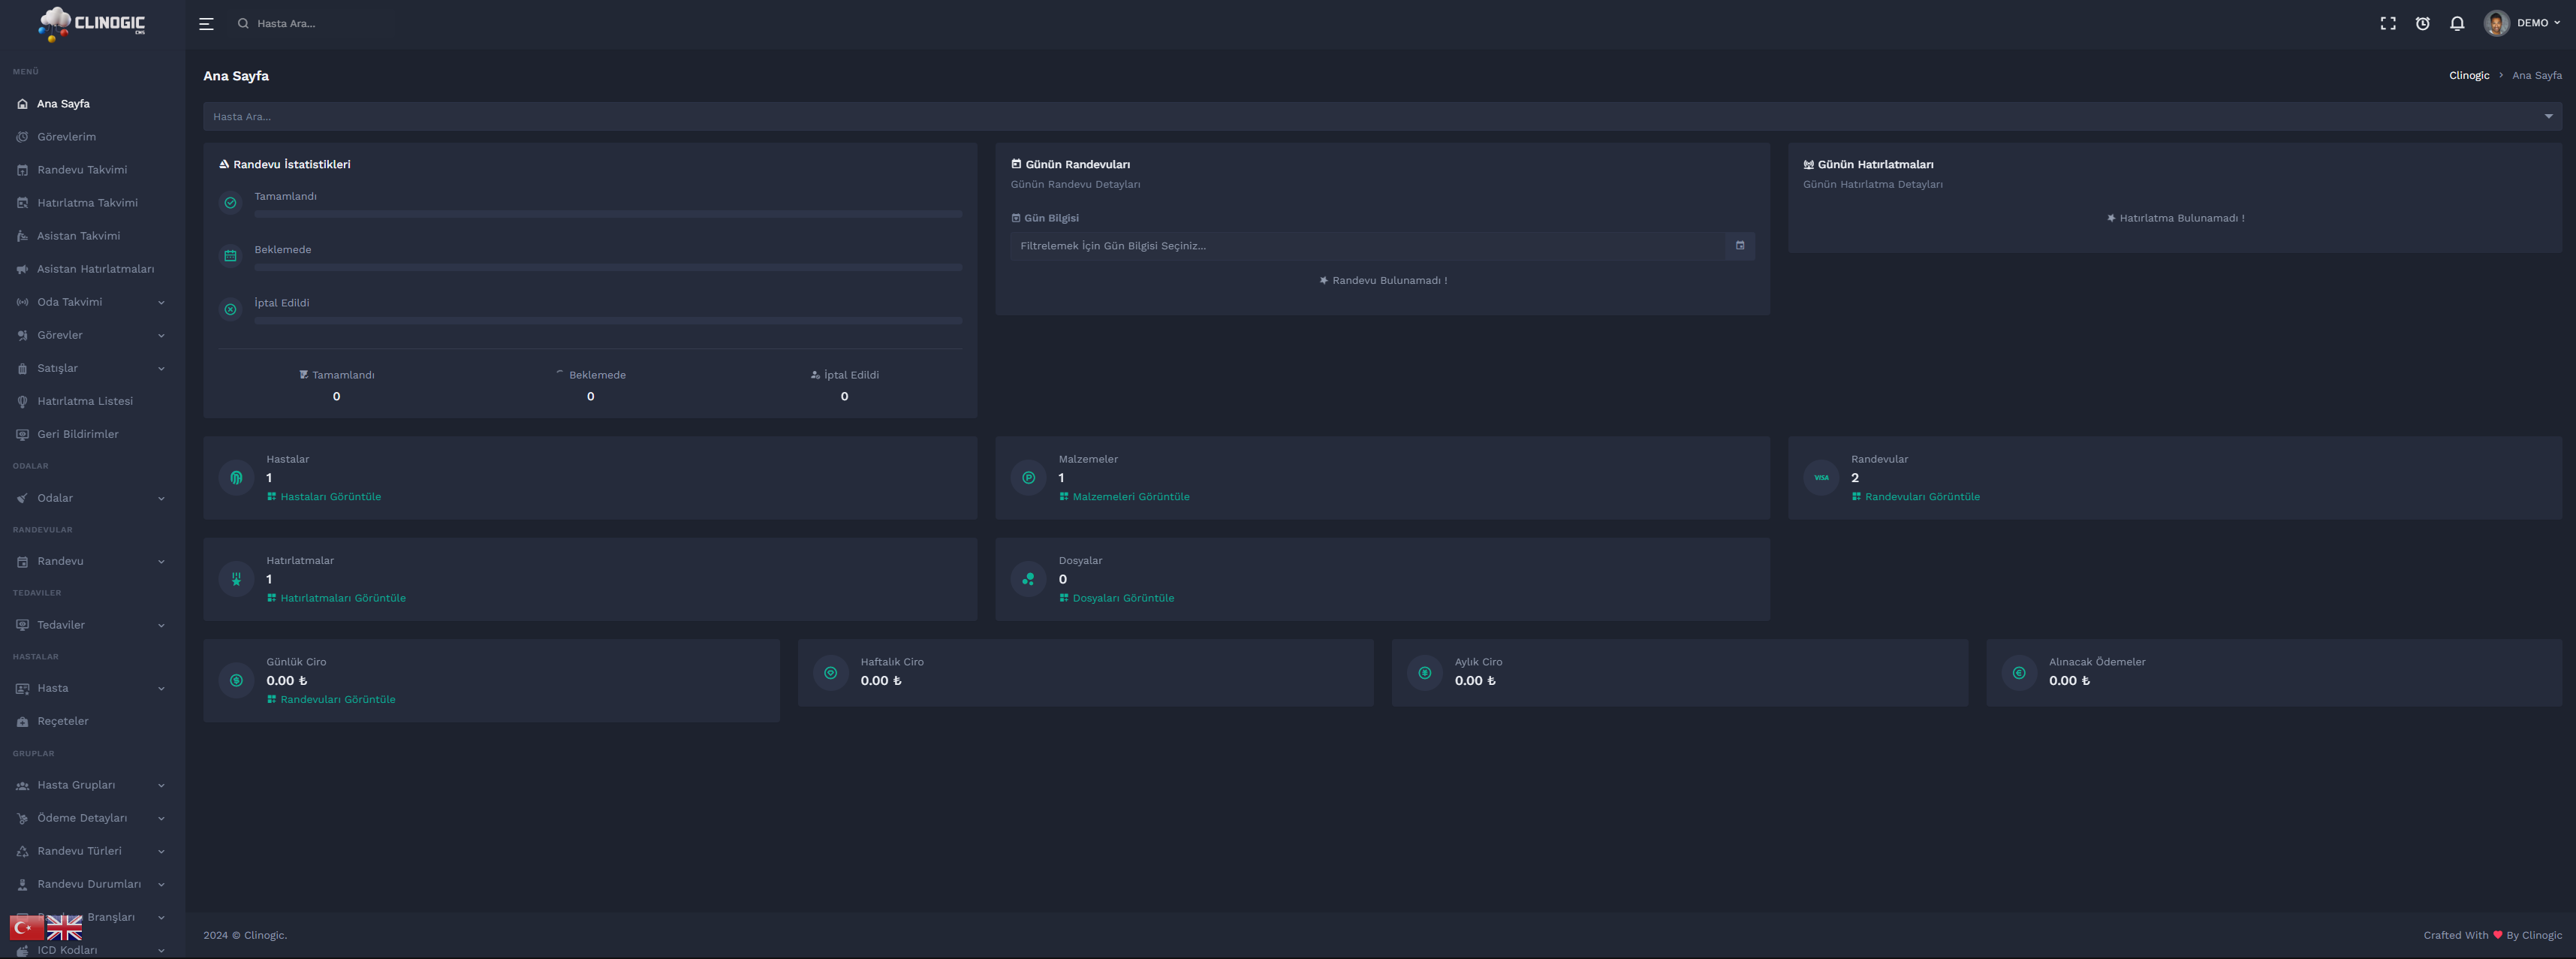Click the calendar icon beside day filter
This screenshot has height=959, width=2576.
click(1739, 246)
